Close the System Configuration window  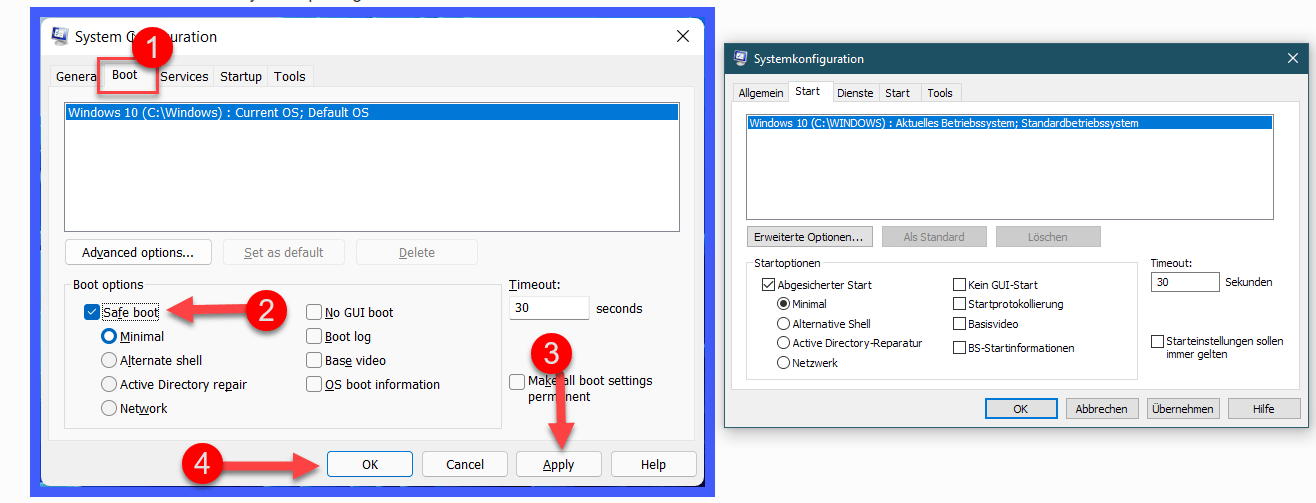(683, 37)
